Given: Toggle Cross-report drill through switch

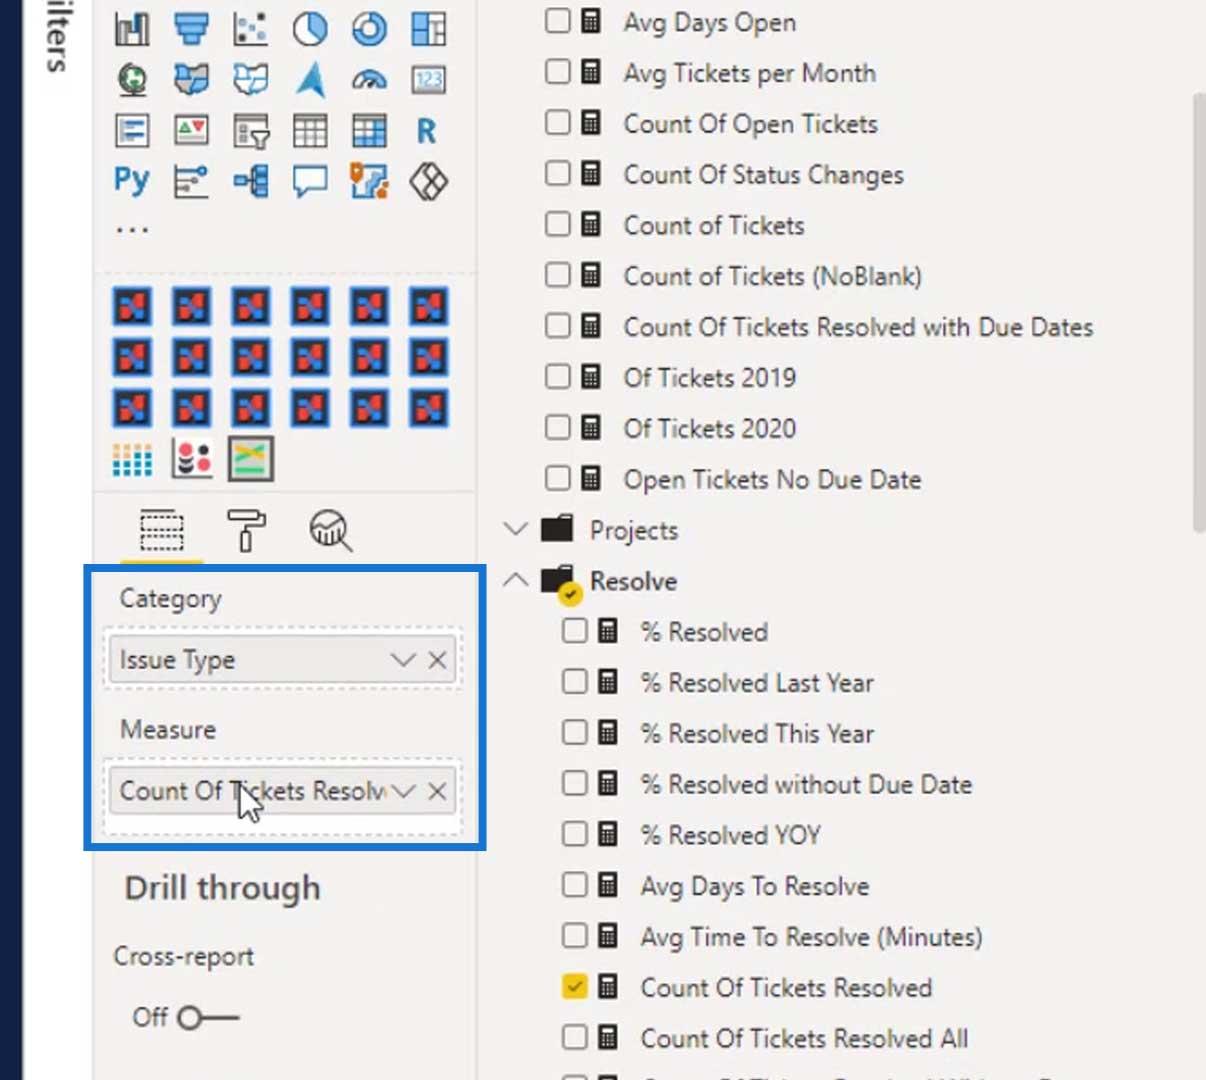Looking at the screenshot, I should pyautogui.click(x=208, y=1018).
